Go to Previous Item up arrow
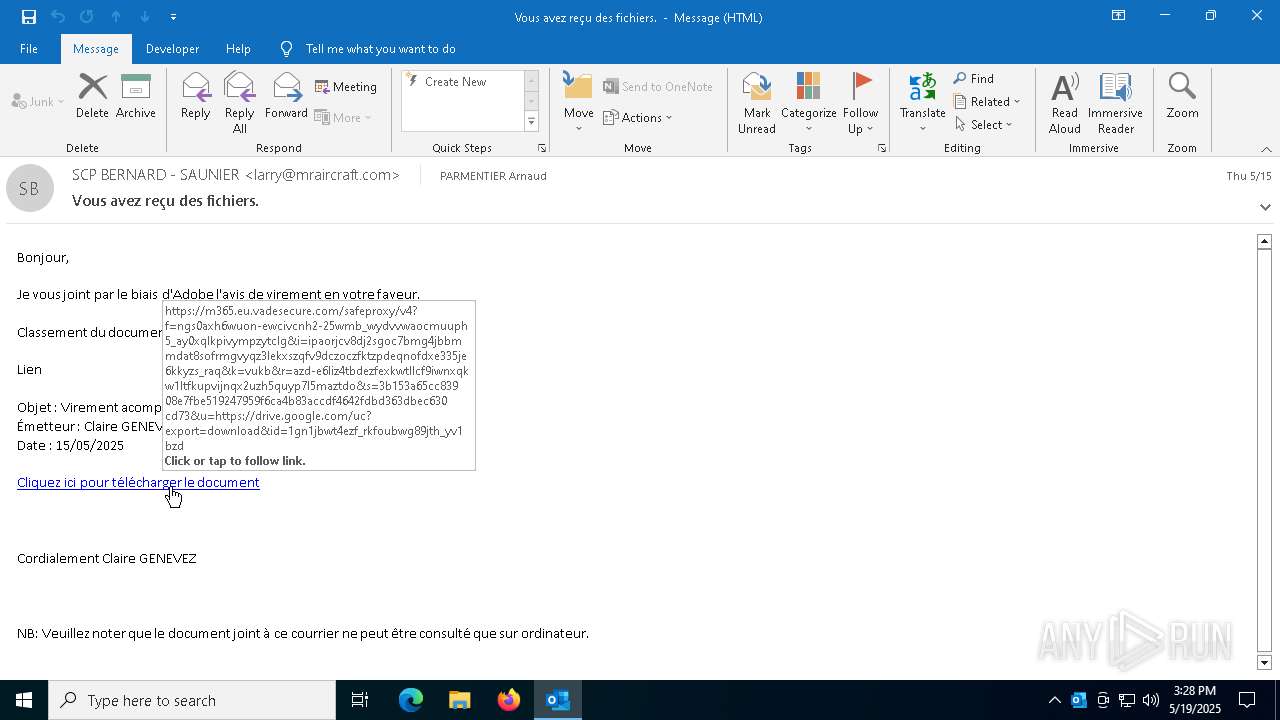The height and width of the screenshot is (720, 1280). coord(116,17)
